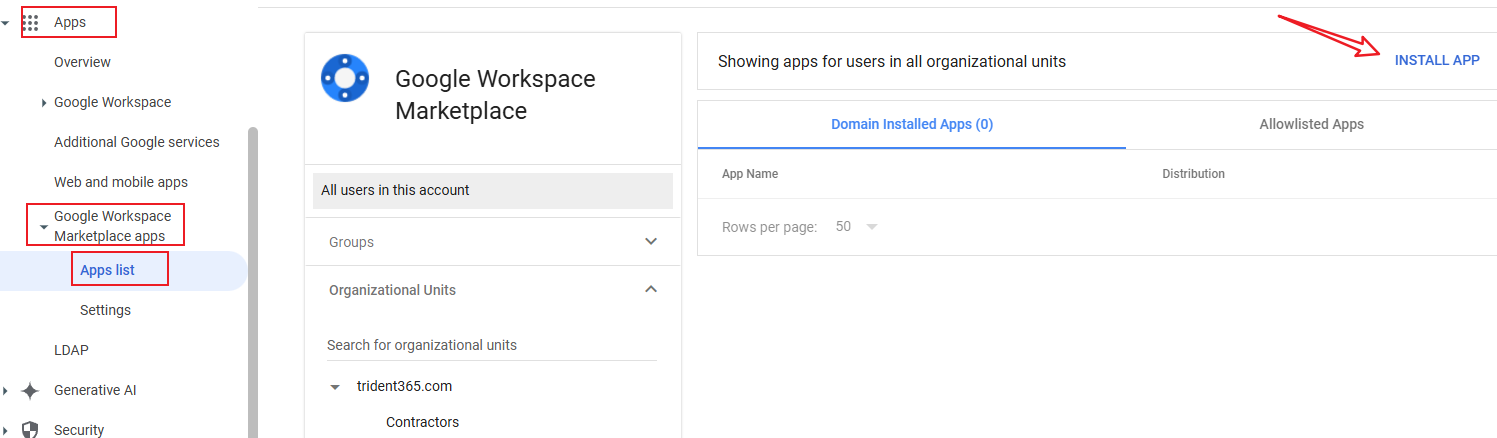Viewport: 1497px width, 438px height.
Task: Collapse the trident365.com tree arrow
Action: [336, 386]
